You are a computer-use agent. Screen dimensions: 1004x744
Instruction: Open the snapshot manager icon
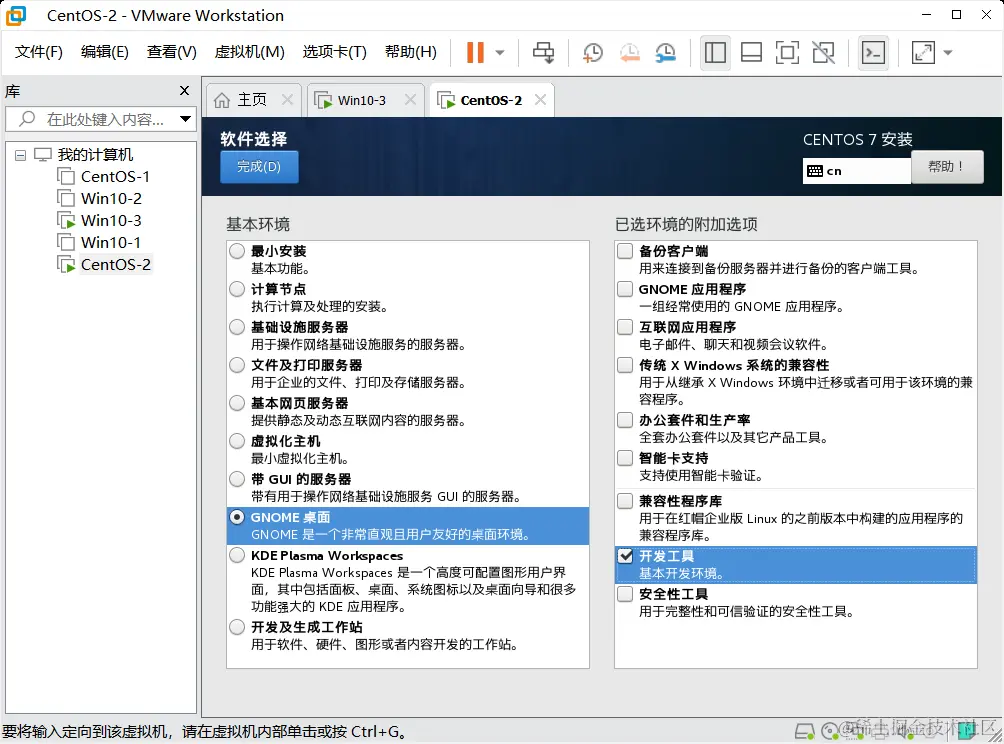point(666,53)
